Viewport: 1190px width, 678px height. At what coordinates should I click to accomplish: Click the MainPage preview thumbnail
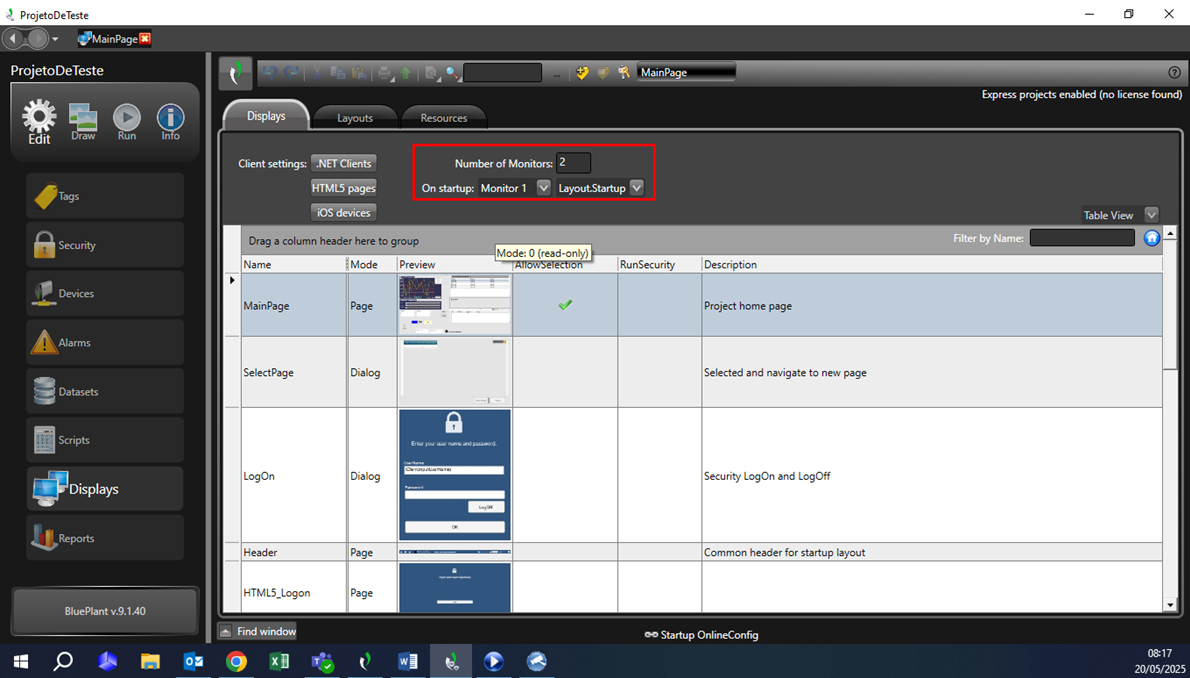[x=455, y=304]
